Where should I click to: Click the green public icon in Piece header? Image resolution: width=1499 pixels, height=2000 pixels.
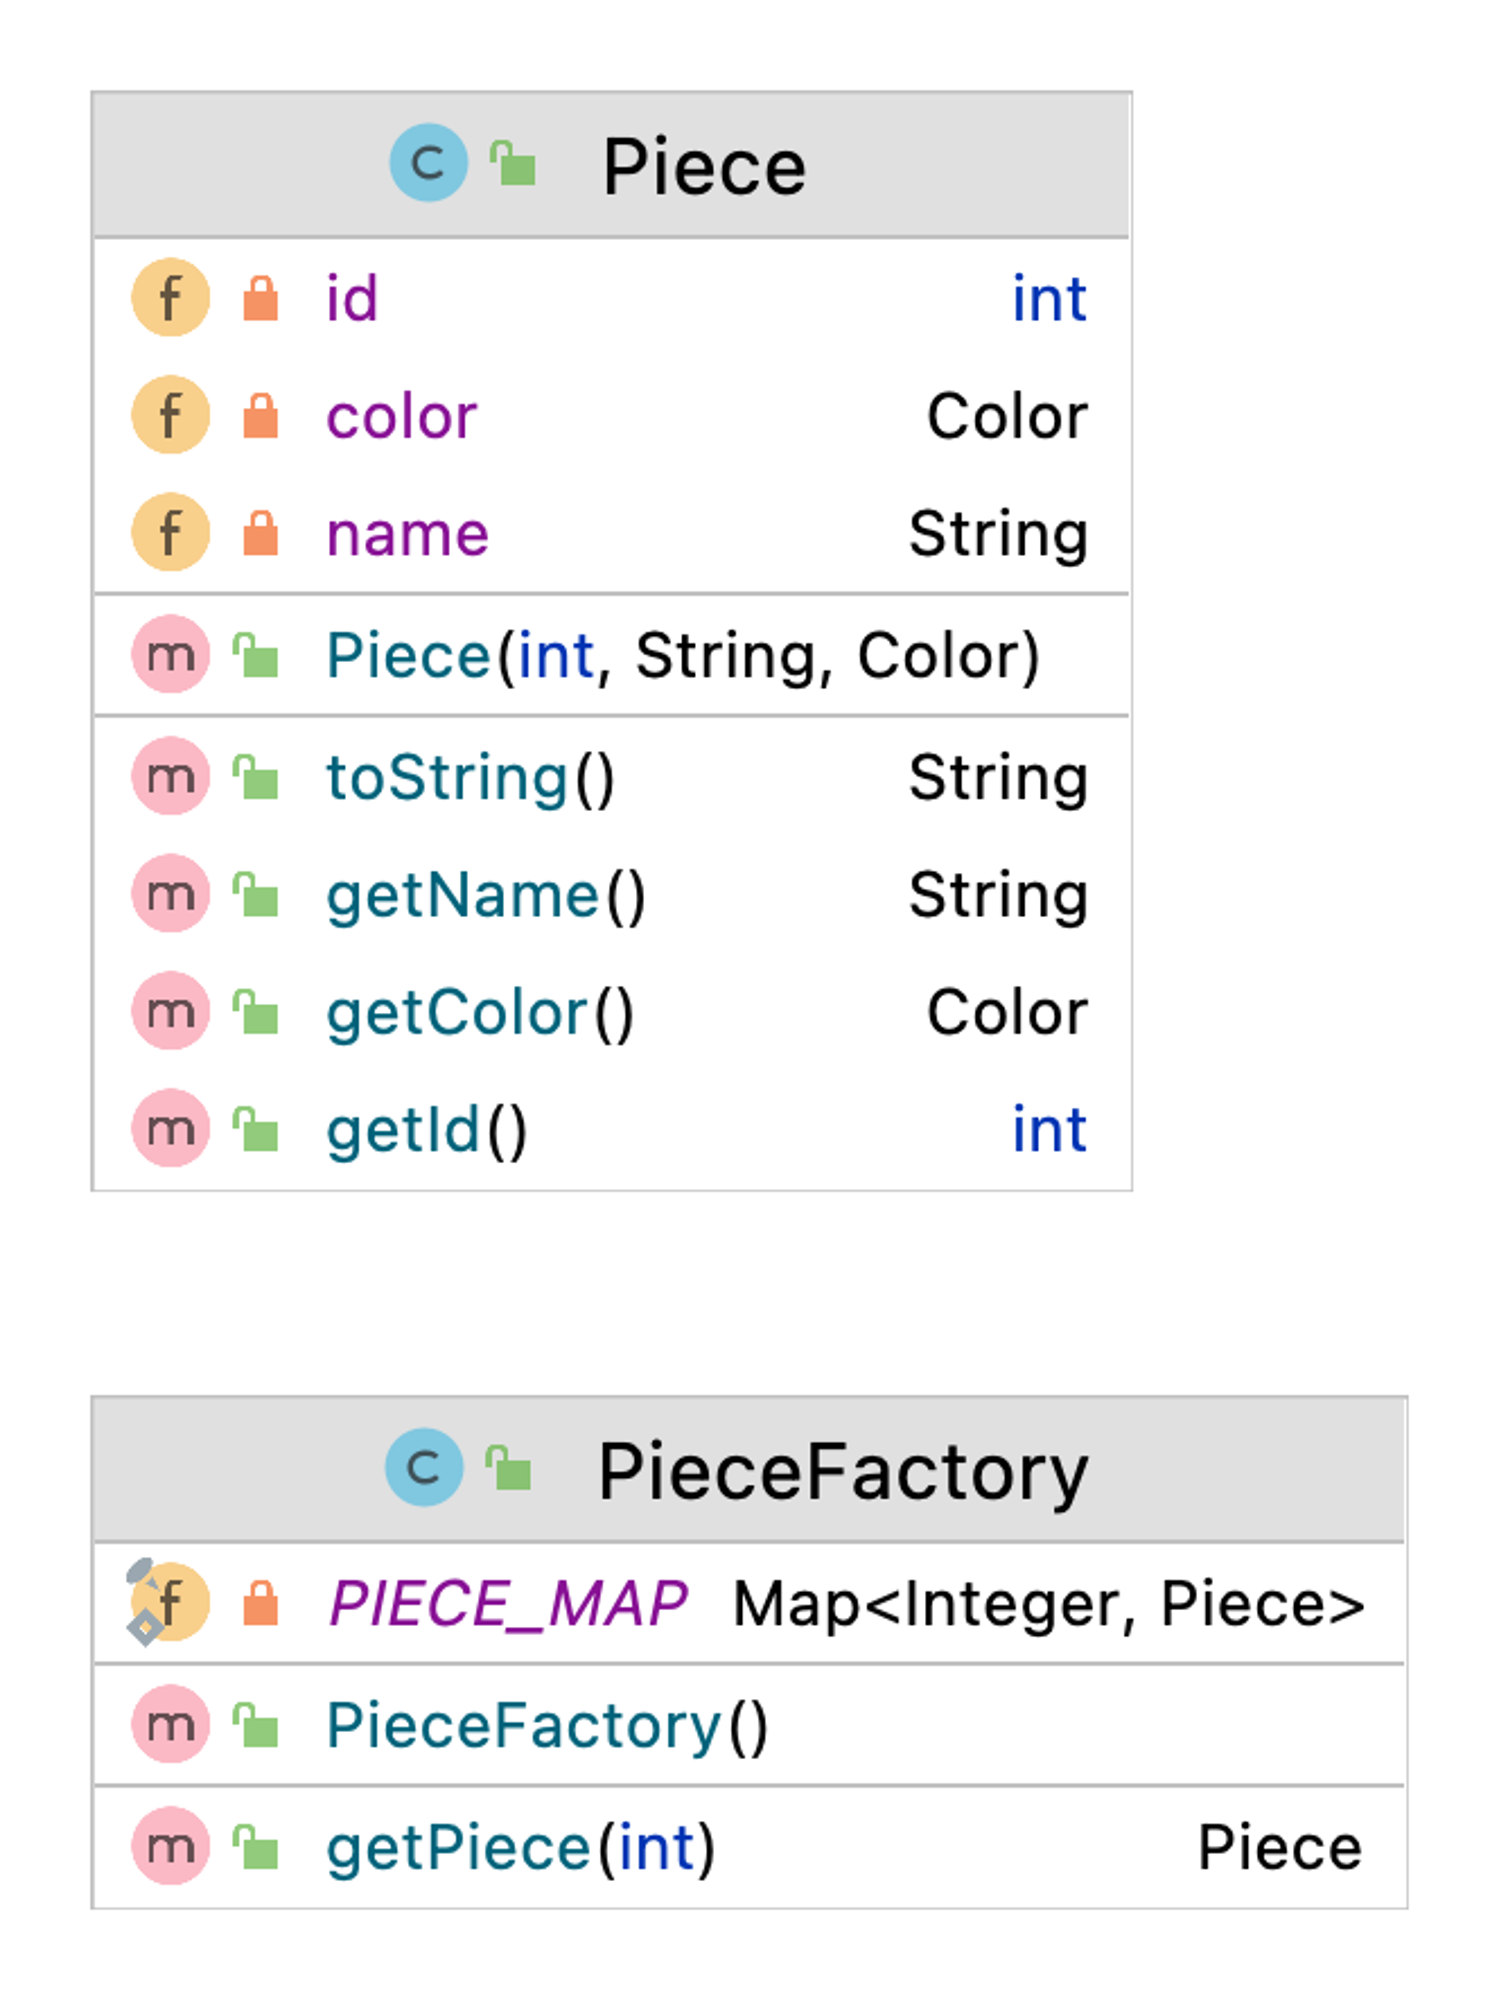point(513,164)
